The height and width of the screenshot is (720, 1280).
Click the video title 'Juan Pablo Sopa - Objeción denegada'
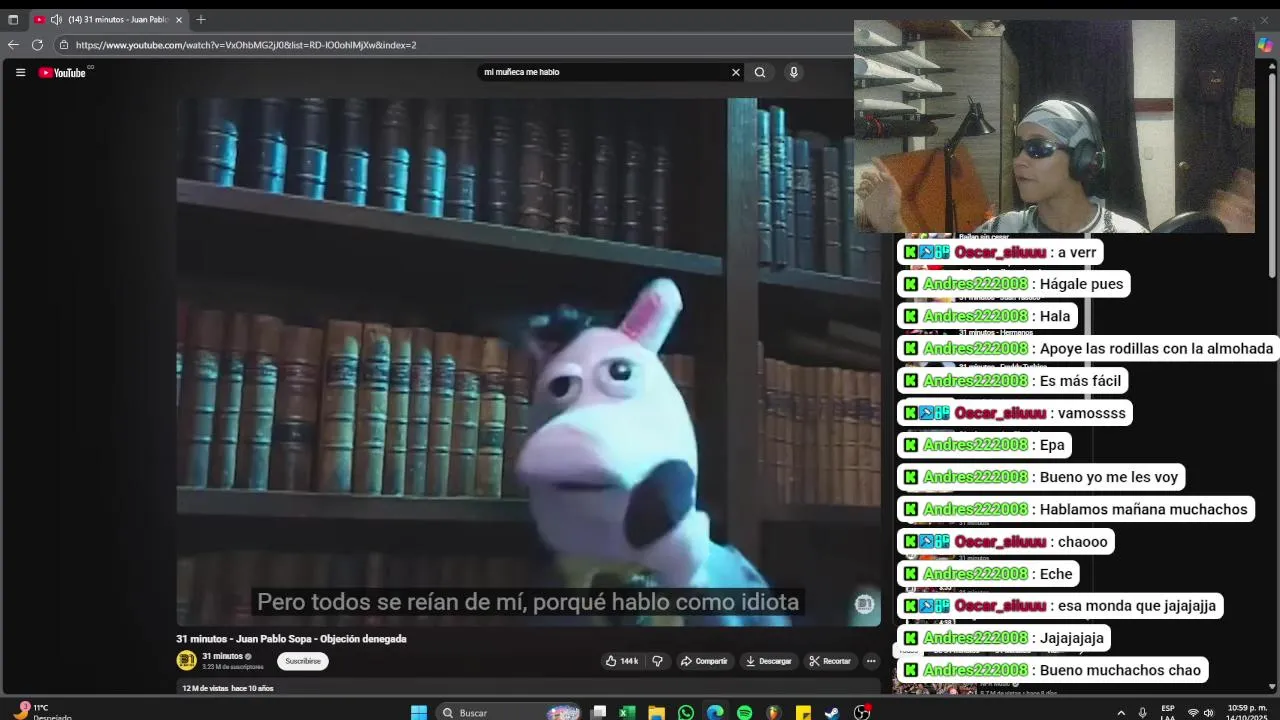(x=291, y=639)
